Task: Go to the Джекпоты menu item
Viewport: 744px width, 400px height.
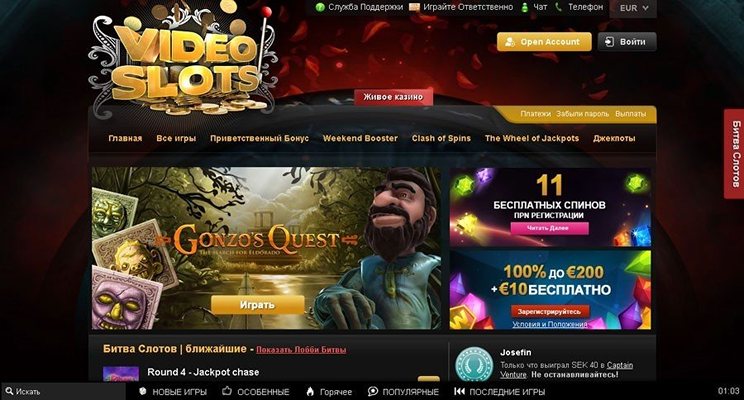Action: (x=614, y=139)
